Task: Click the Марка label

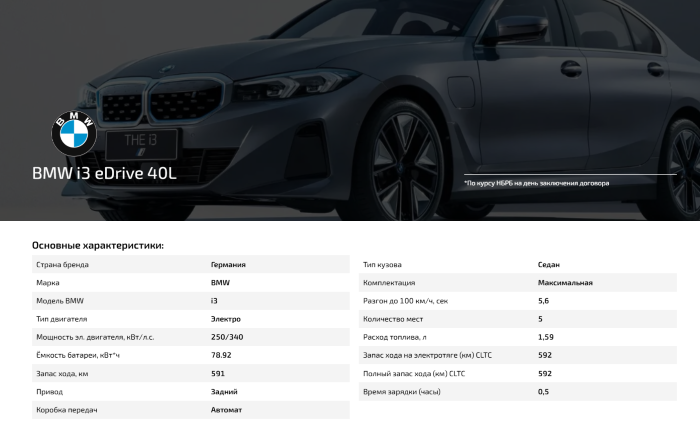Action: [48, 283]
